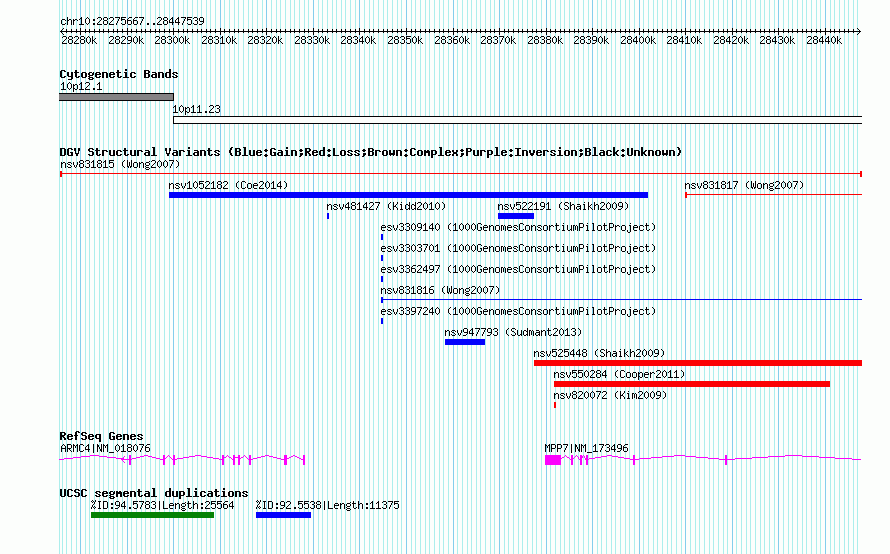The width and height of the screenshot is (890, 554).
Task: Open esv3303701 1000Genomes variant label
Action: 518,248
